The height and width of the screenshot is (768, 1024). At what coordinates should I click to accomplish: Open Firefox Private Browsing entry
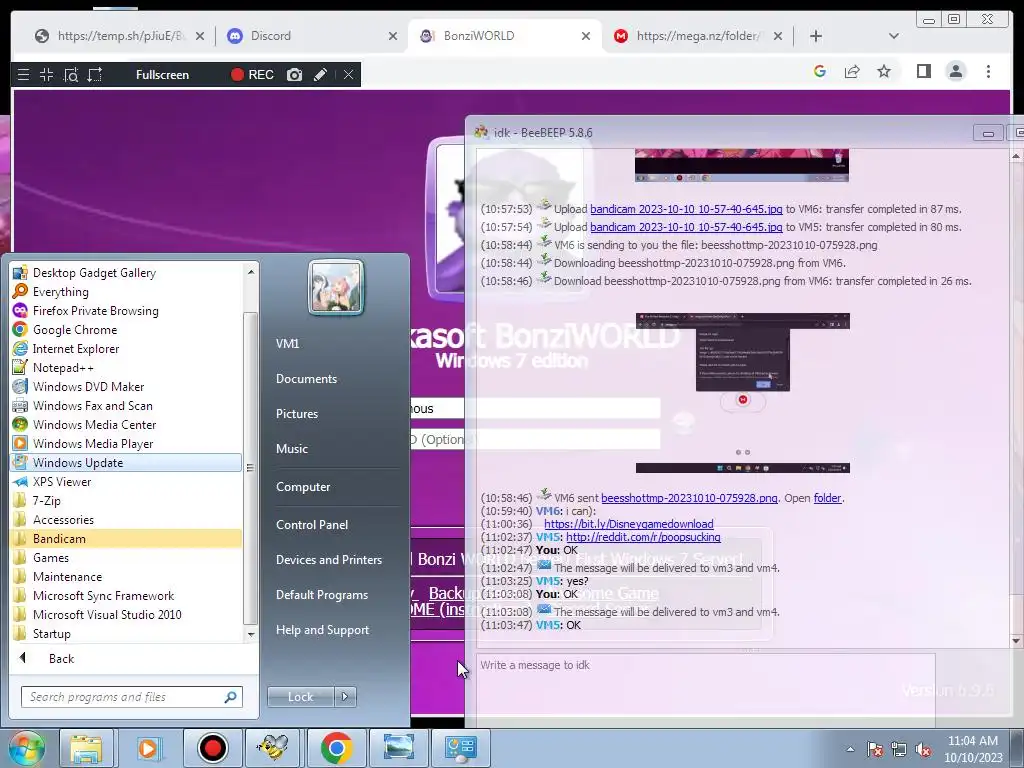[127, 310]
